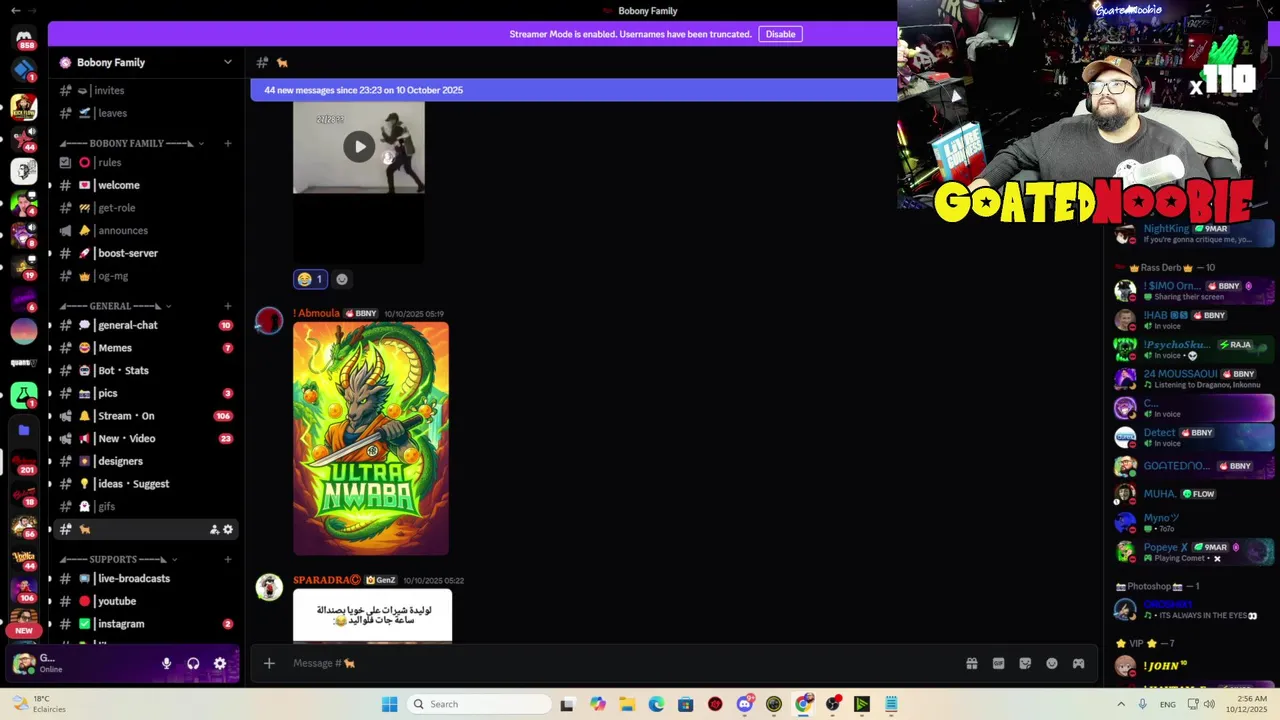Open GIF picker in message bar
Screen dimensions: 1280x720
coord(998,663)
